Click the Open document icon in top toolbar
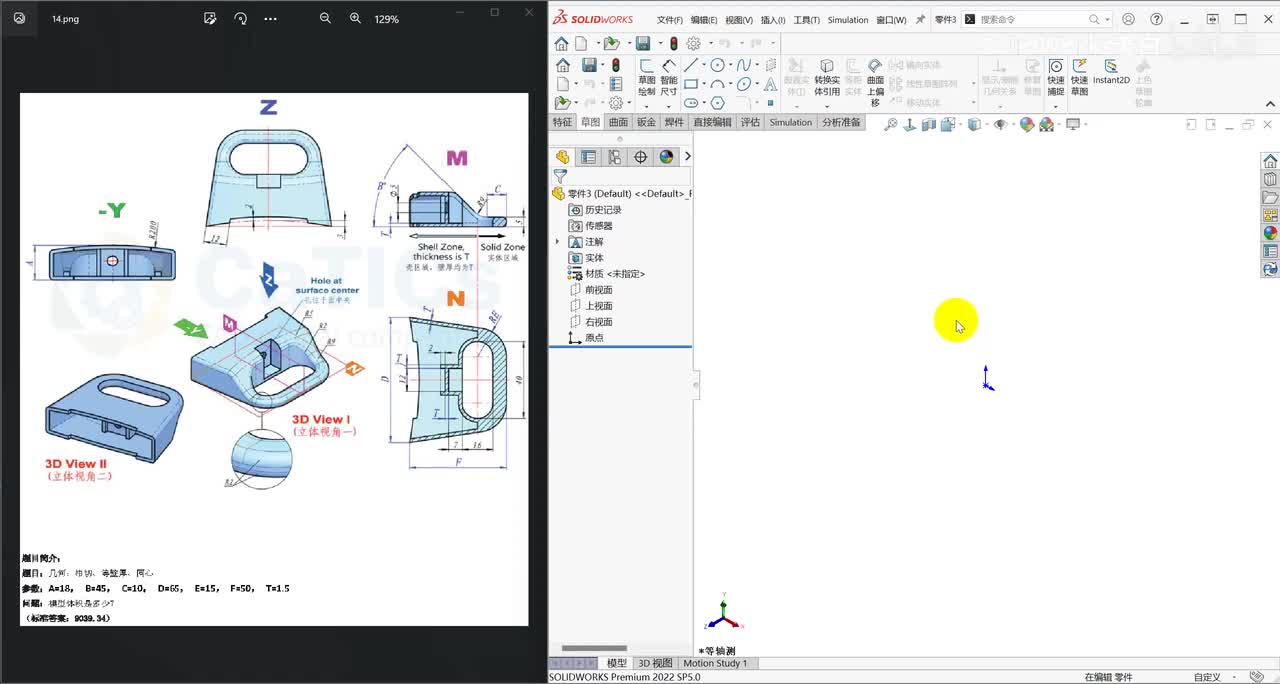The image size is (1280, 684). 611,43
